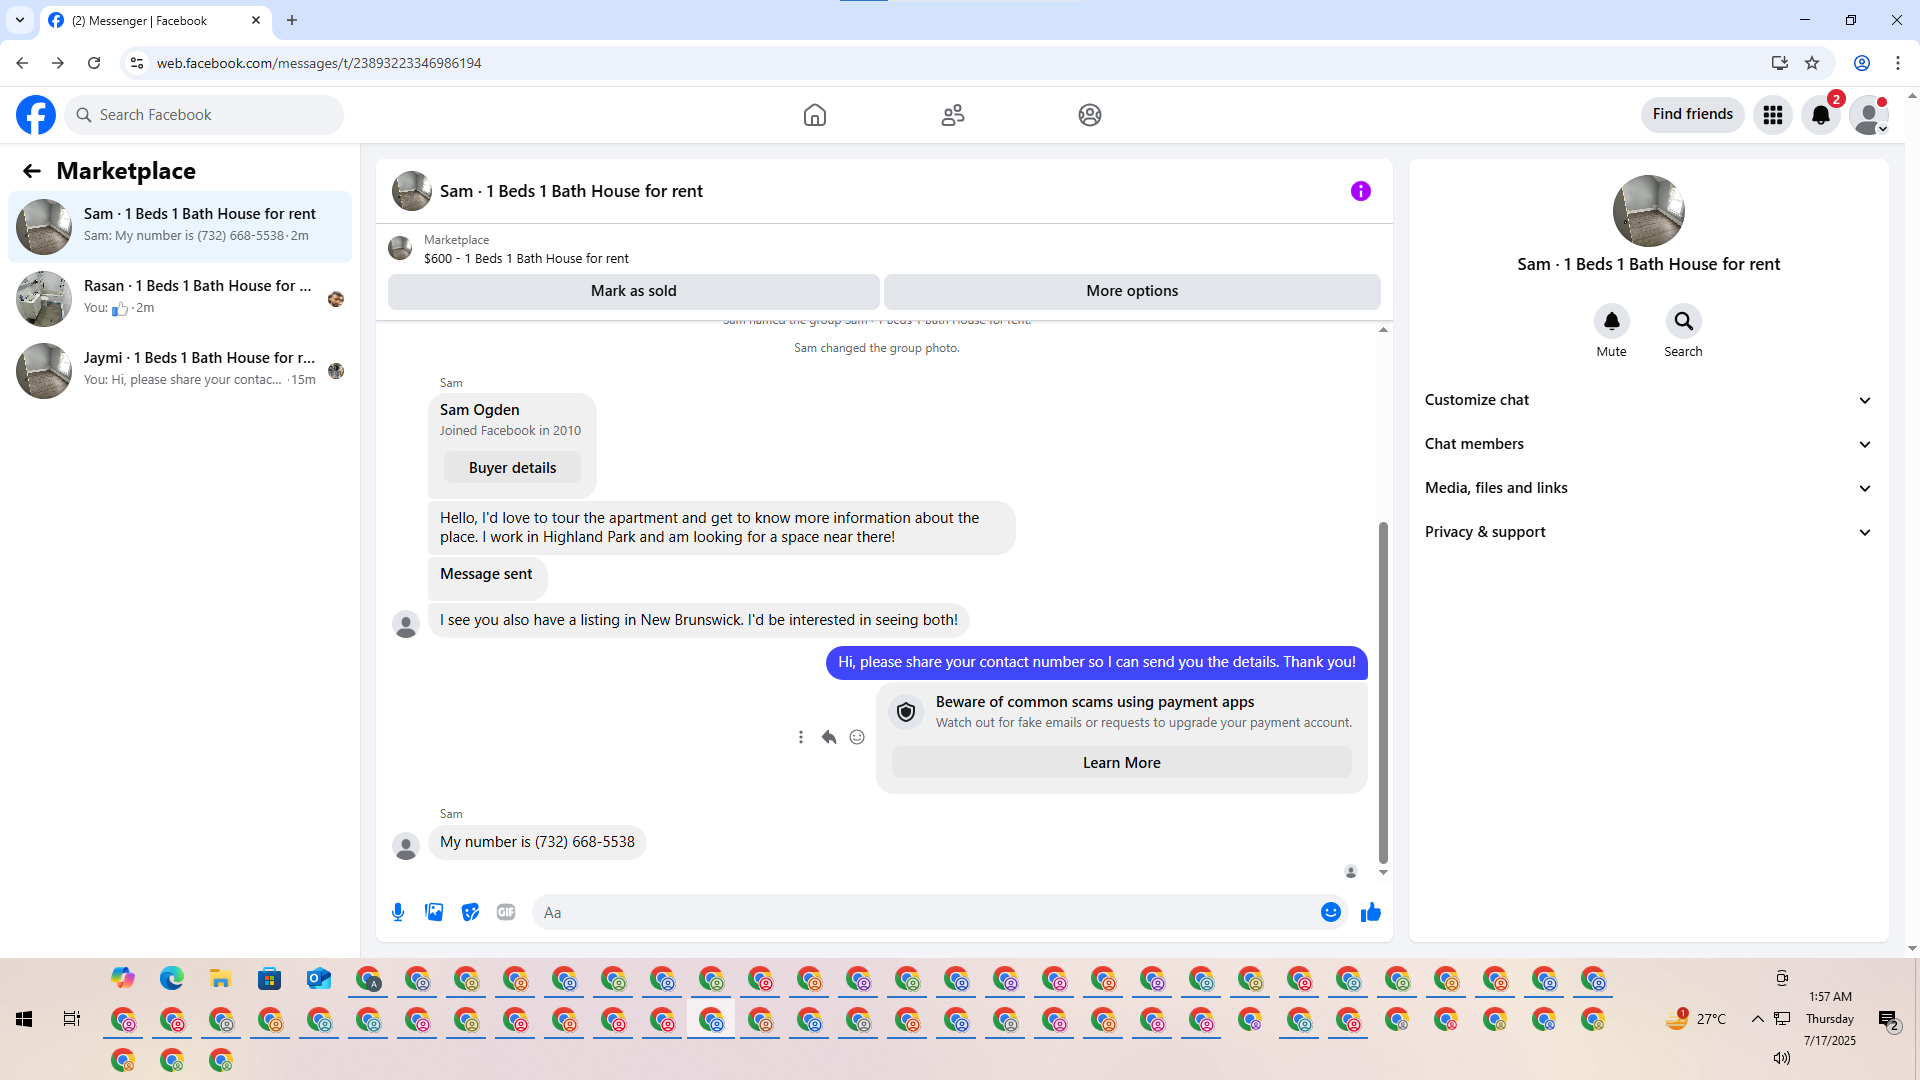Viewport: 1920px width, 1080px height.
Task: View Buyer details for Sam Ogden
Action: click(512, 468)
